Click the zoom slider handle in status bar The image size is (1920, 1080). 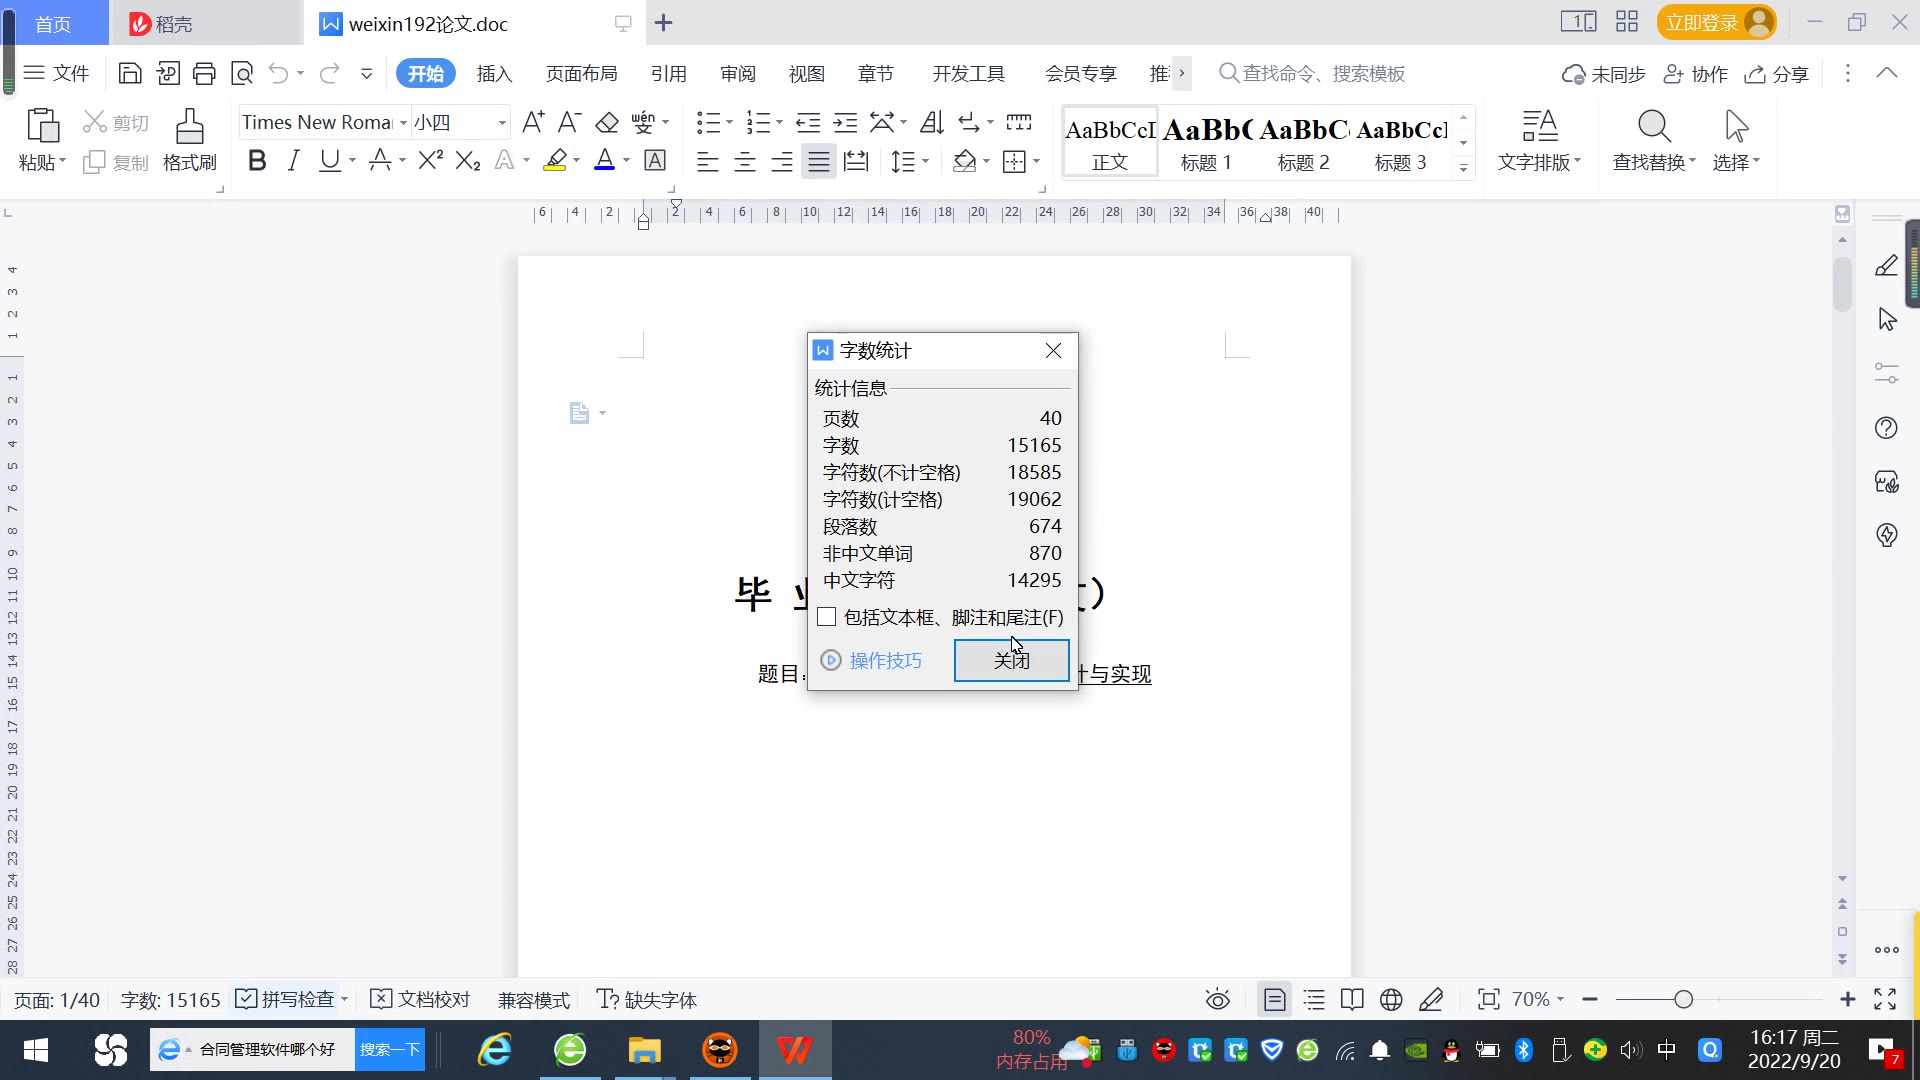pos(1683,1000)
